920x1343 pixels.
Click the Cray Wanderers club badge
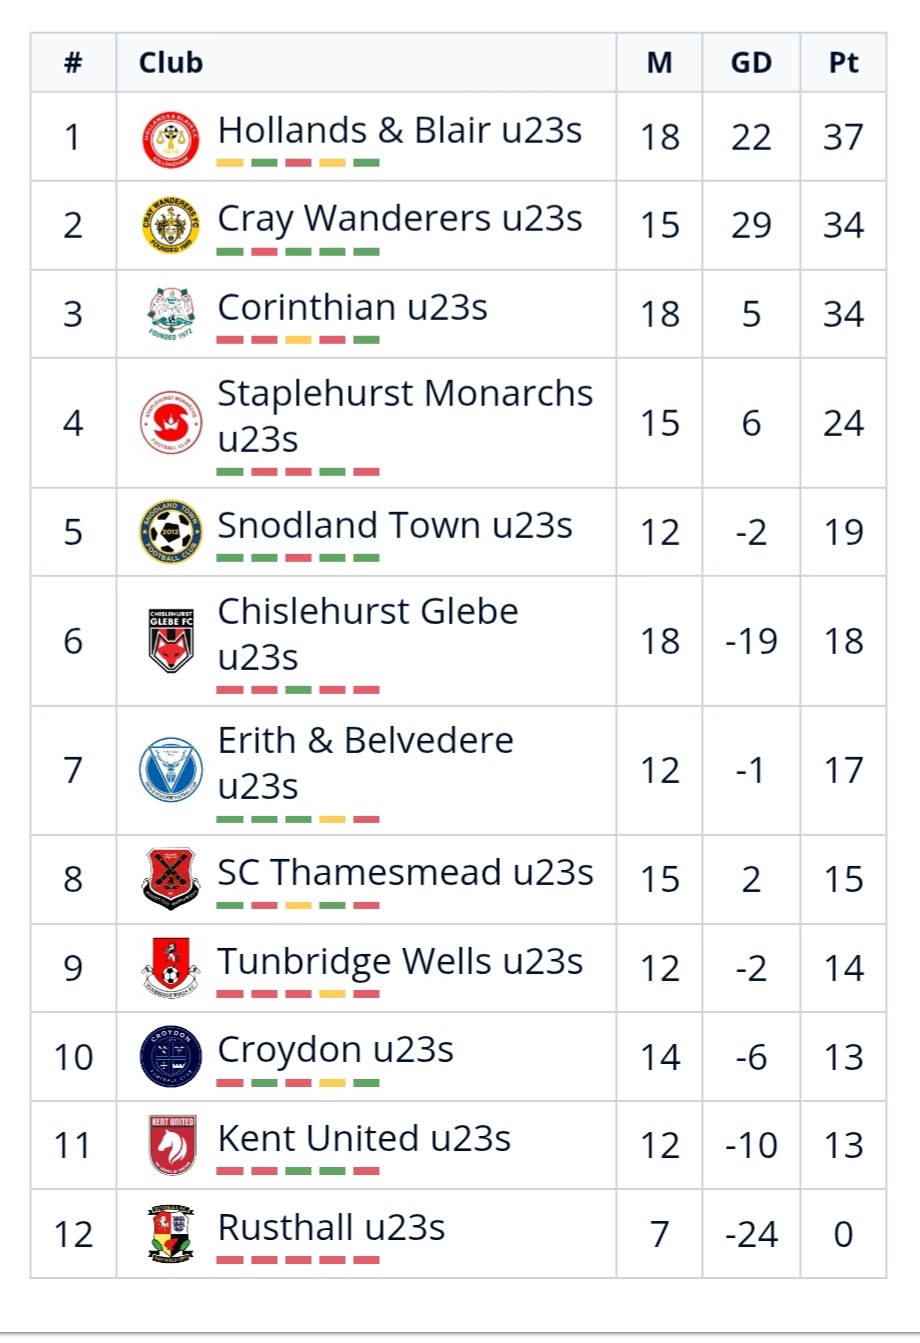171,226
